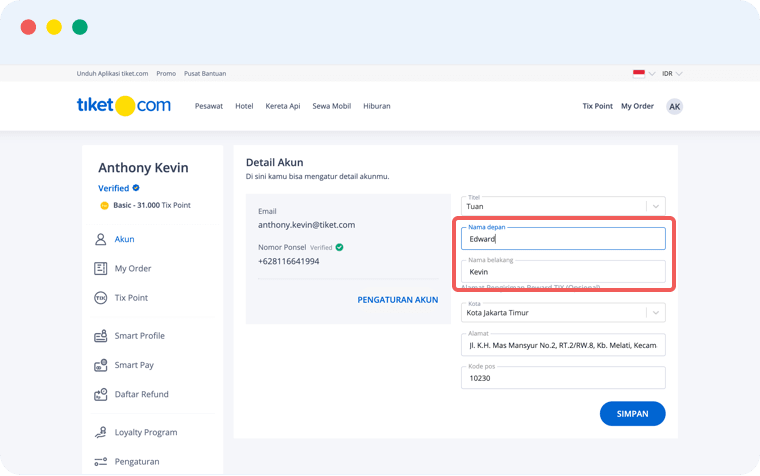Screen dimensions: 760x476
Task: Open the Hotel menu
Action: (244, 106)
